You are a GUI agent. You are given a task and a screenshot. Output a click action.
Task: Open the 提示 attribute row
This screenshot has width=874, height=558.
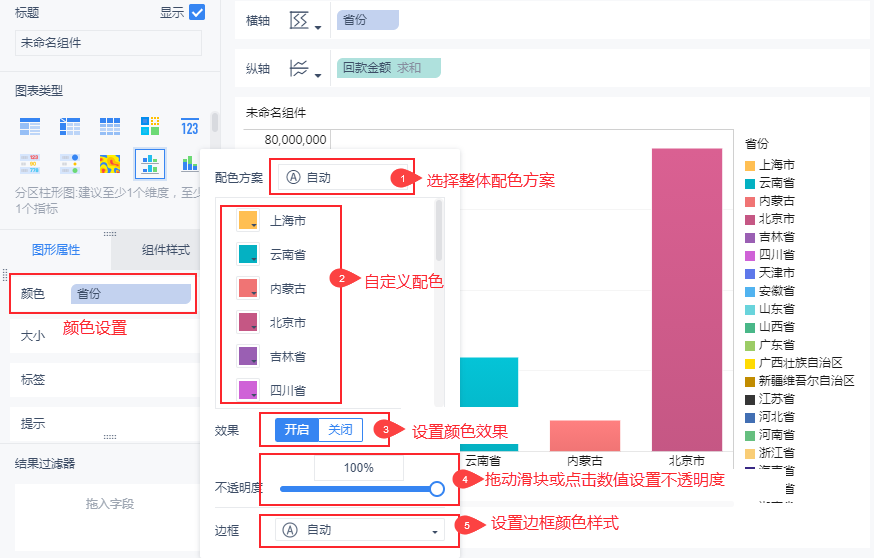104,424
